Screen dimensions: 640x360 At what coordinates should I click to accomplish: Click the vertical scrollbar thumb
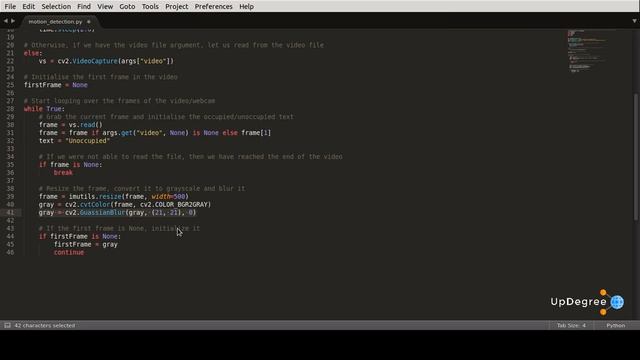tap(636, 157)
